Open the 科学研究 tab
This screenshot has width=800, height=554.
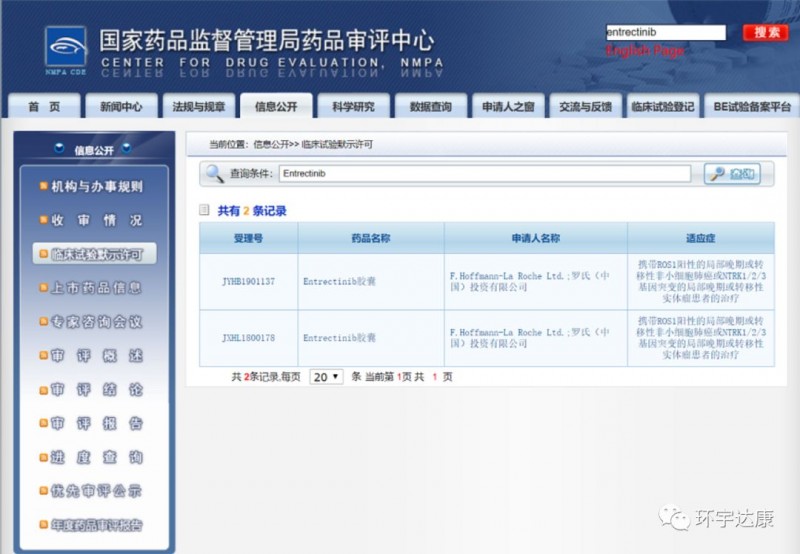(353, 106)
